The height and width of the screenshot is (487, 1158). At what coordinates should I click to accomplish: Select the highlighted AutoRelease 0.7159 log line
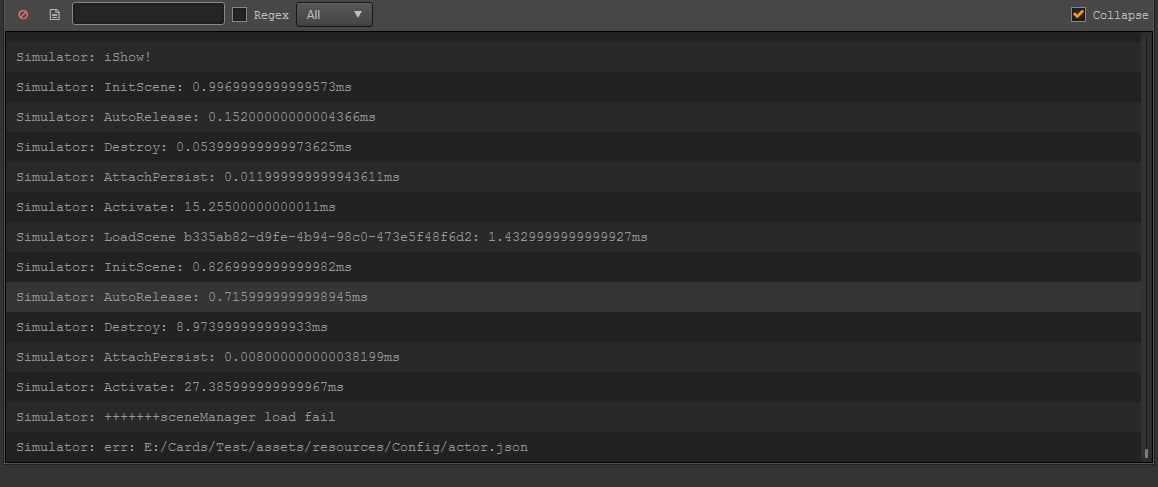coord(192,297)
